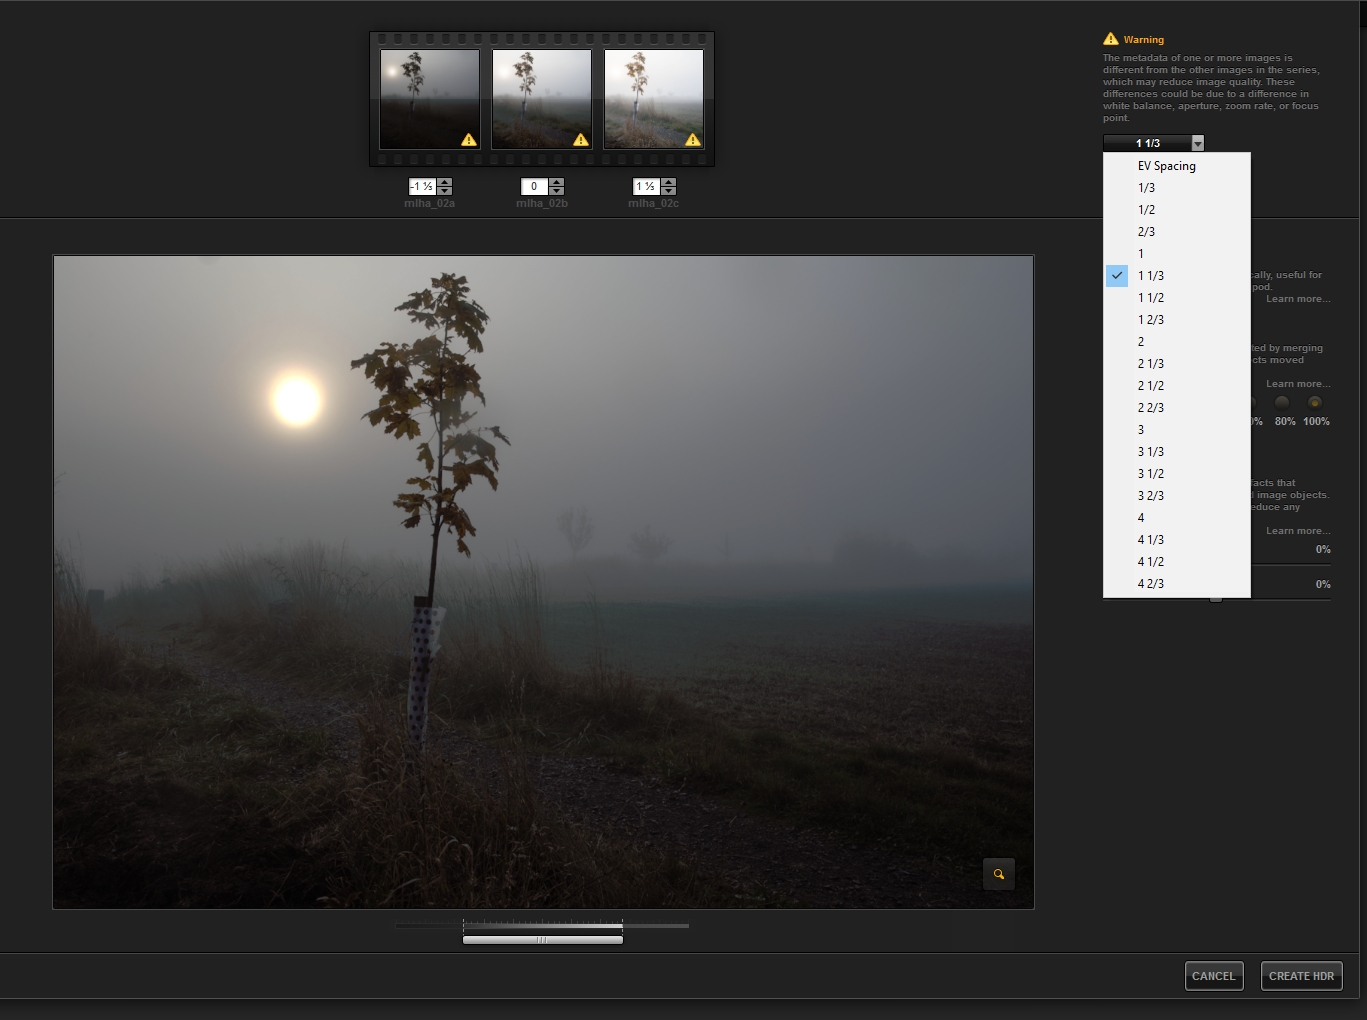The width and height of the screenshot is (1367, 1020).
Task: Increase exposure value for mlha_02a
Action: (x=445, y=182)
